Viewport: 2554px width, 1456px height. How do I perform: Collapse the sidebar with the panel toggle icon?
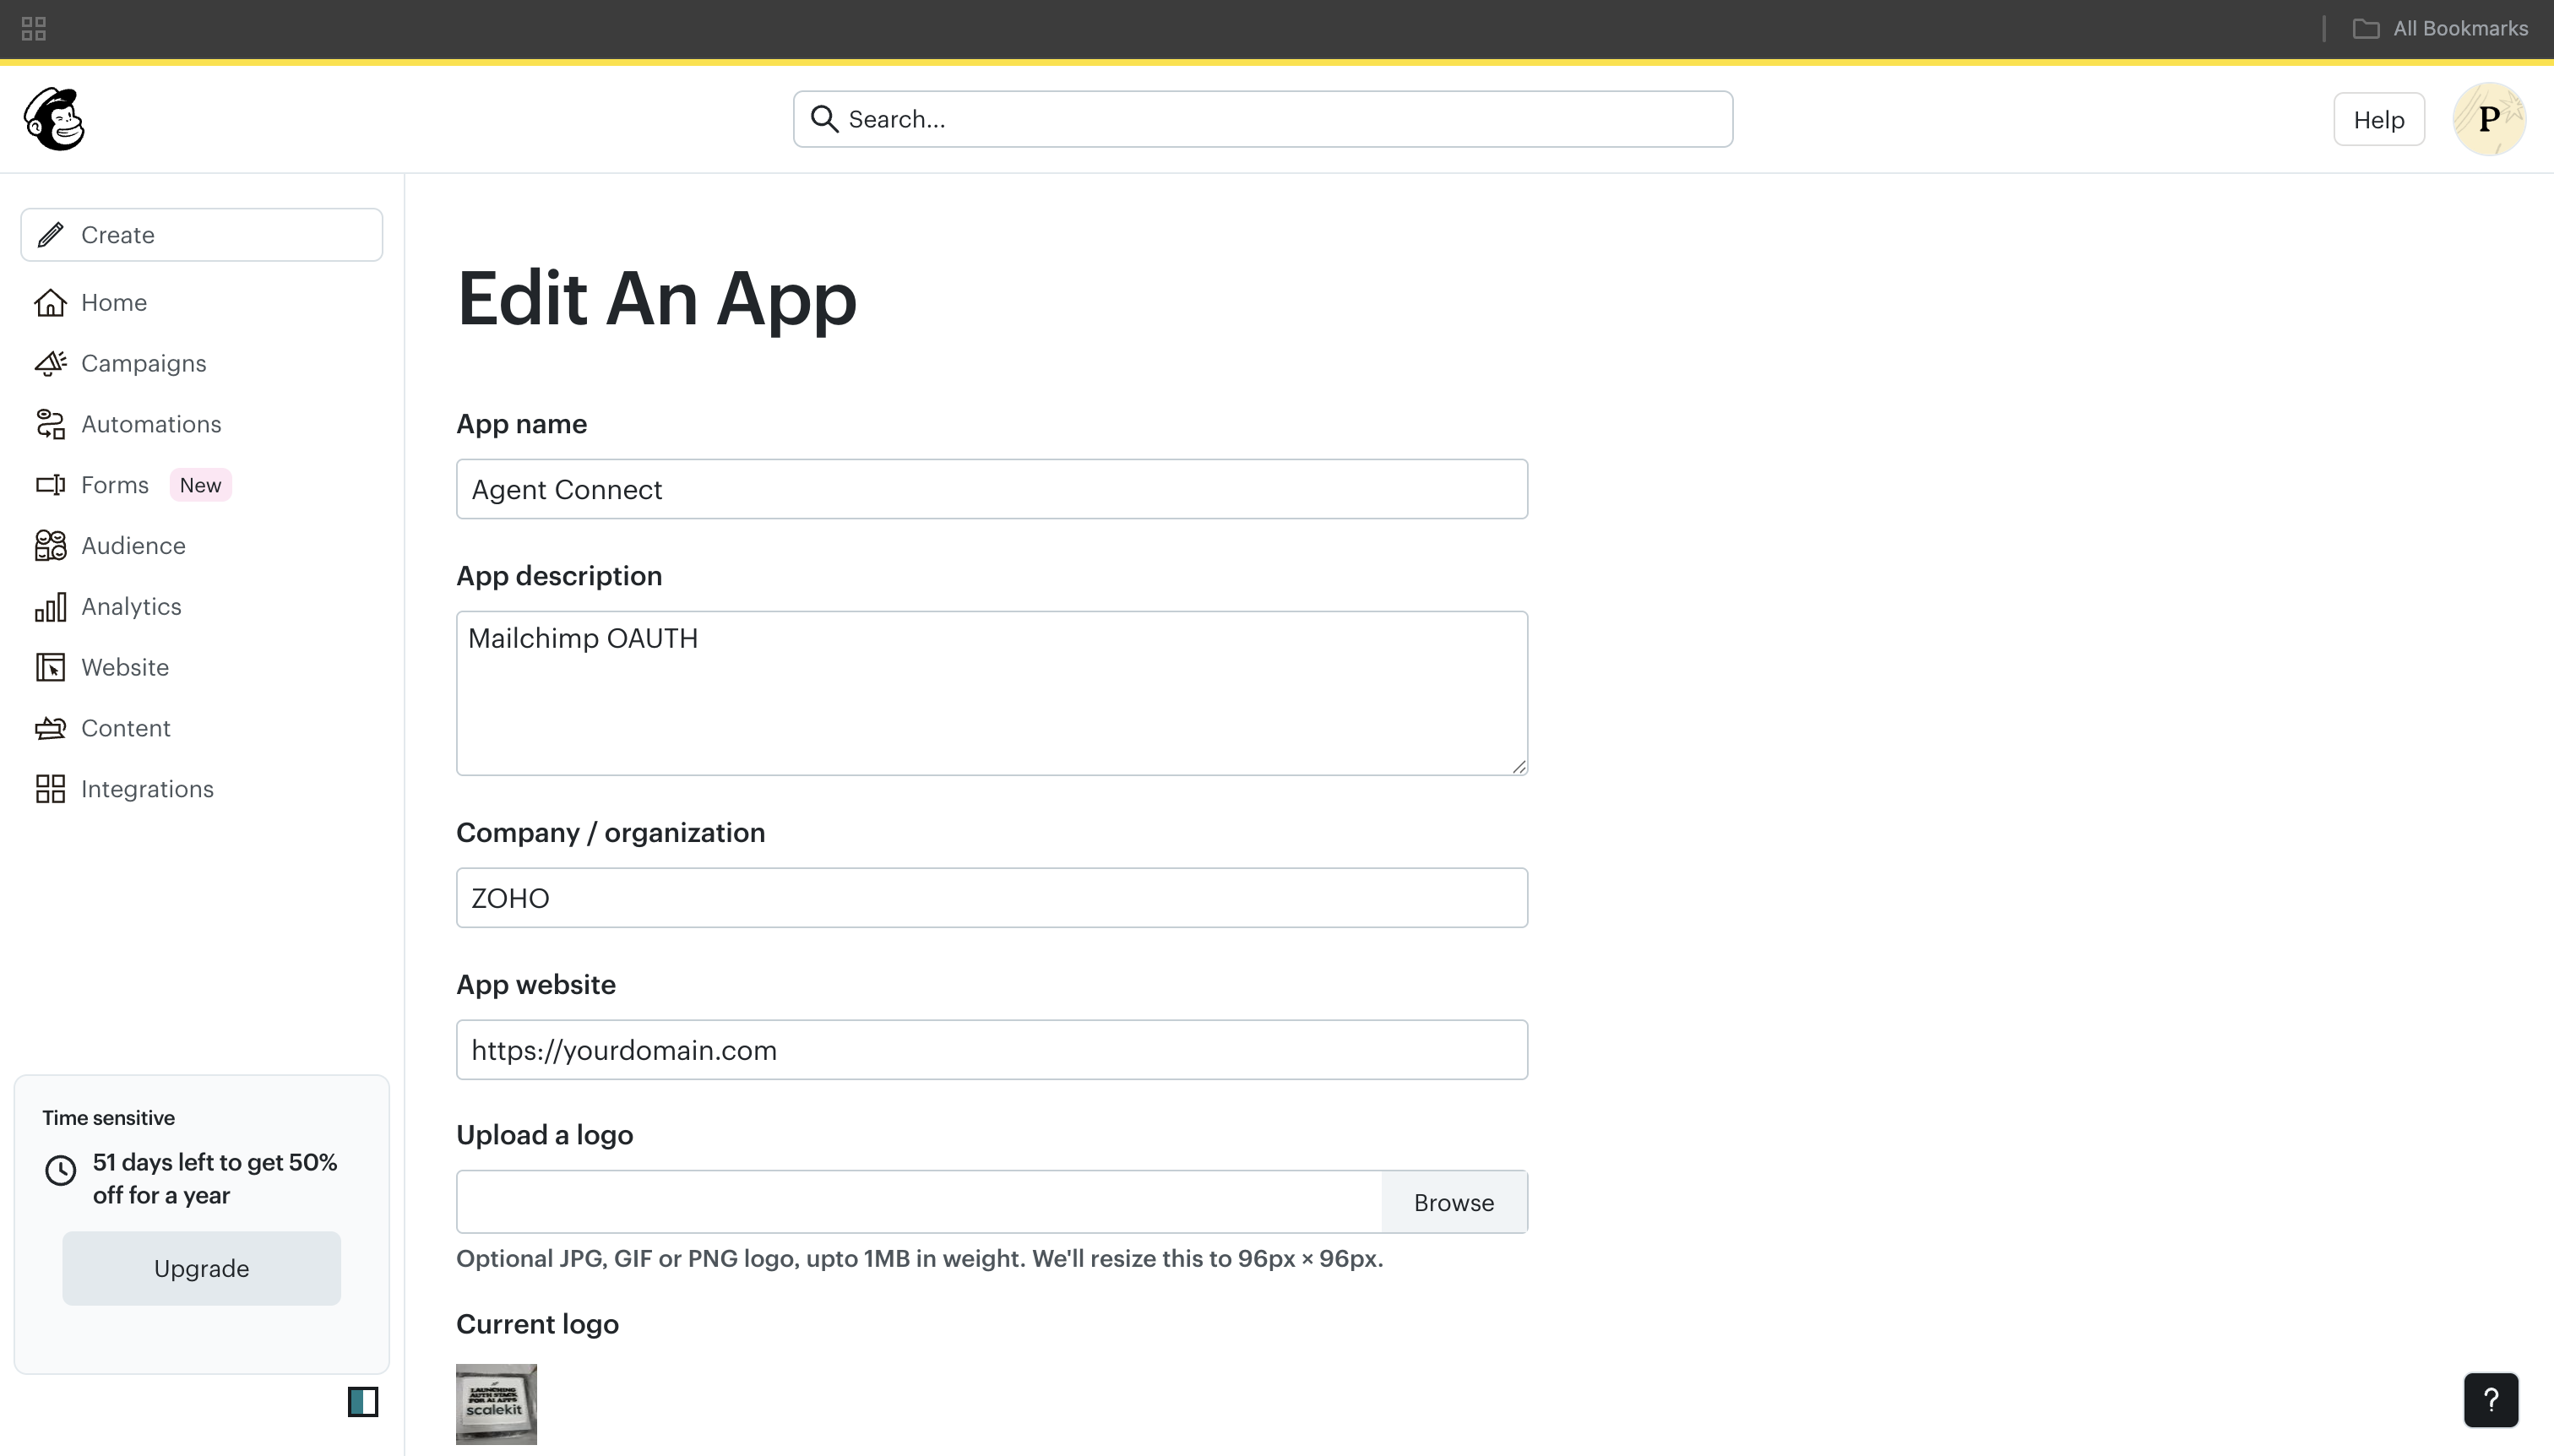pos(363,1402)
